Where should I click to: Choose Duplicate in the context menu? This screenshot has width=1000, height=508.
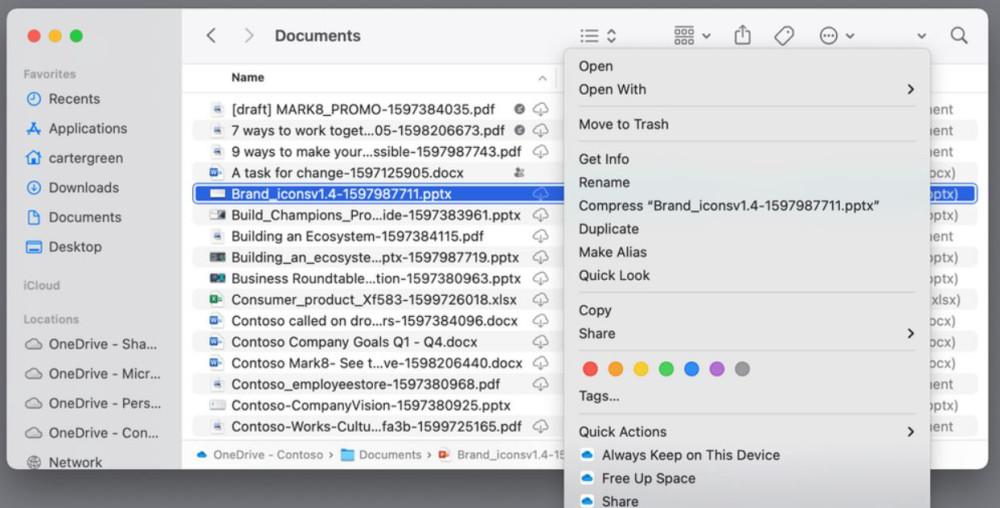point(608,229)
